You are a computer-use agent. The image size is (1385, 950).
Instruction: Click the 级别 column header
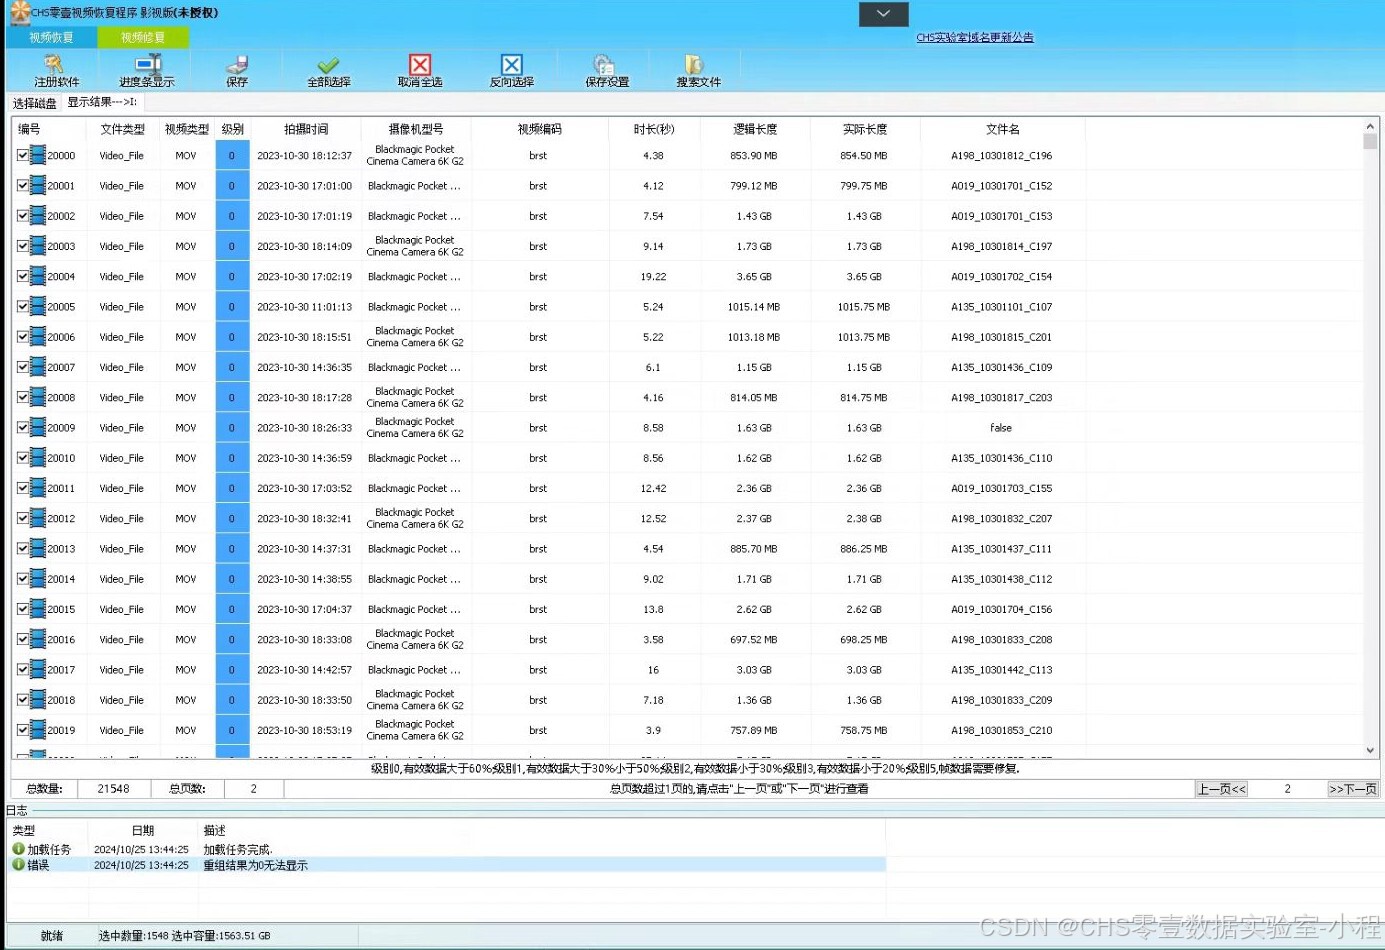click(x=233, y=129)
